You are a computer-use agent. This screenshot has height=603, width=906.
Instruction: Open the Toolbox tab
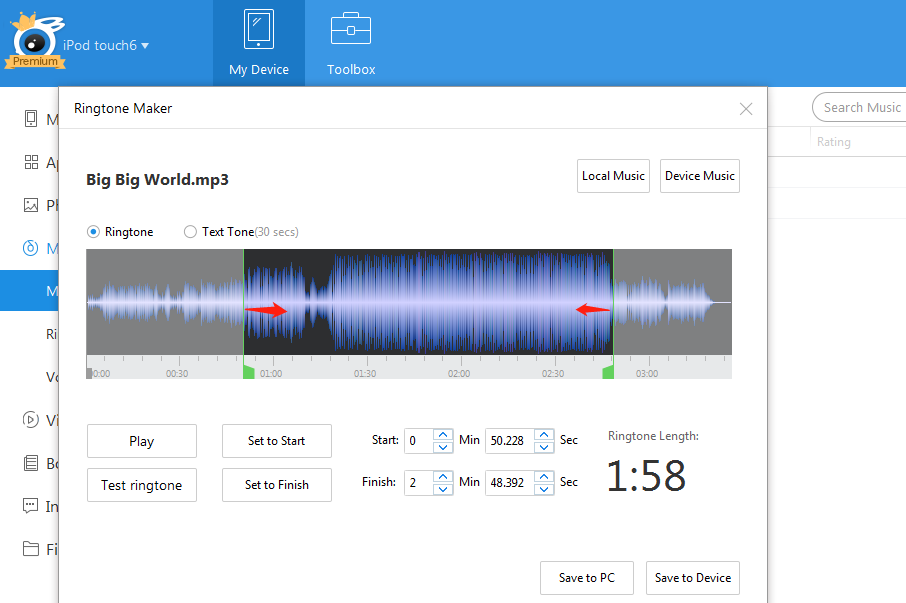351,43
